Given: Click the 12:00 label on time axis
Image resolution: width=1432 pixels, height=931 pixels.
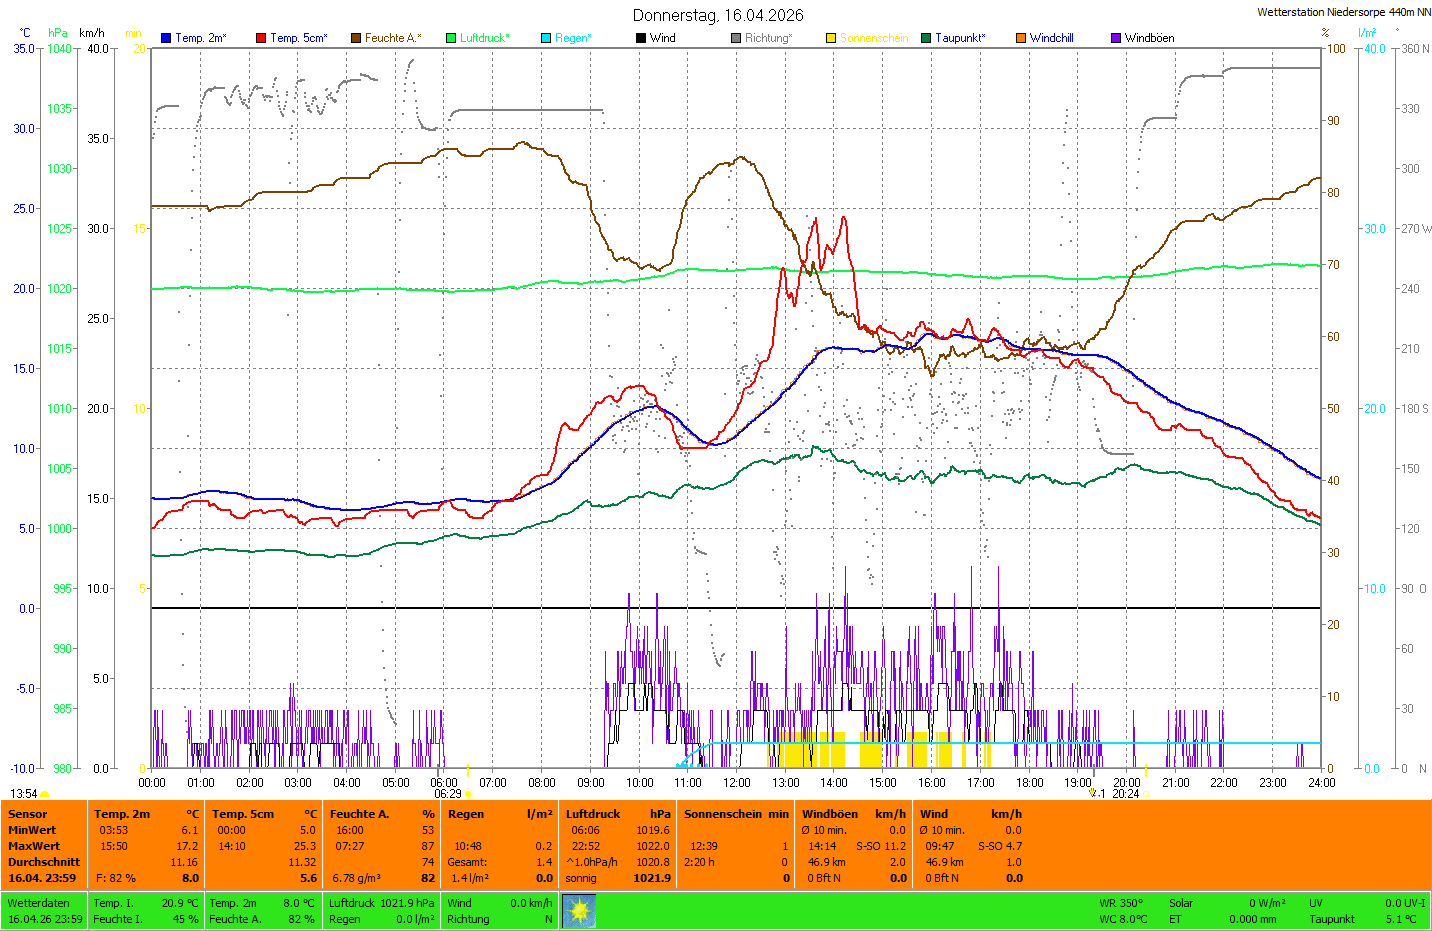Looking at the screenshot, I should (737, 783).
